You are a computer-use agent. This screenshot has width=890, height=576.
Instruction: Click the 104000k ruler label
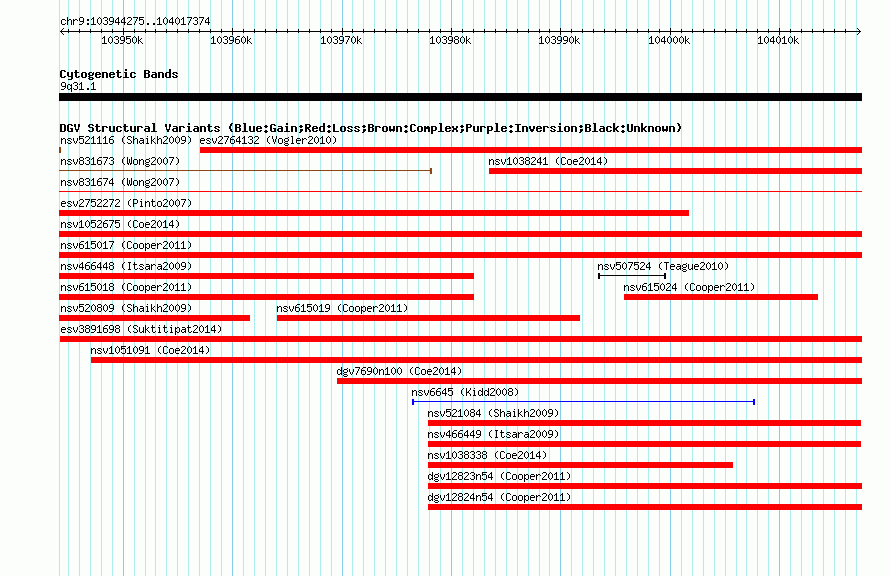(x=669, y=40)
